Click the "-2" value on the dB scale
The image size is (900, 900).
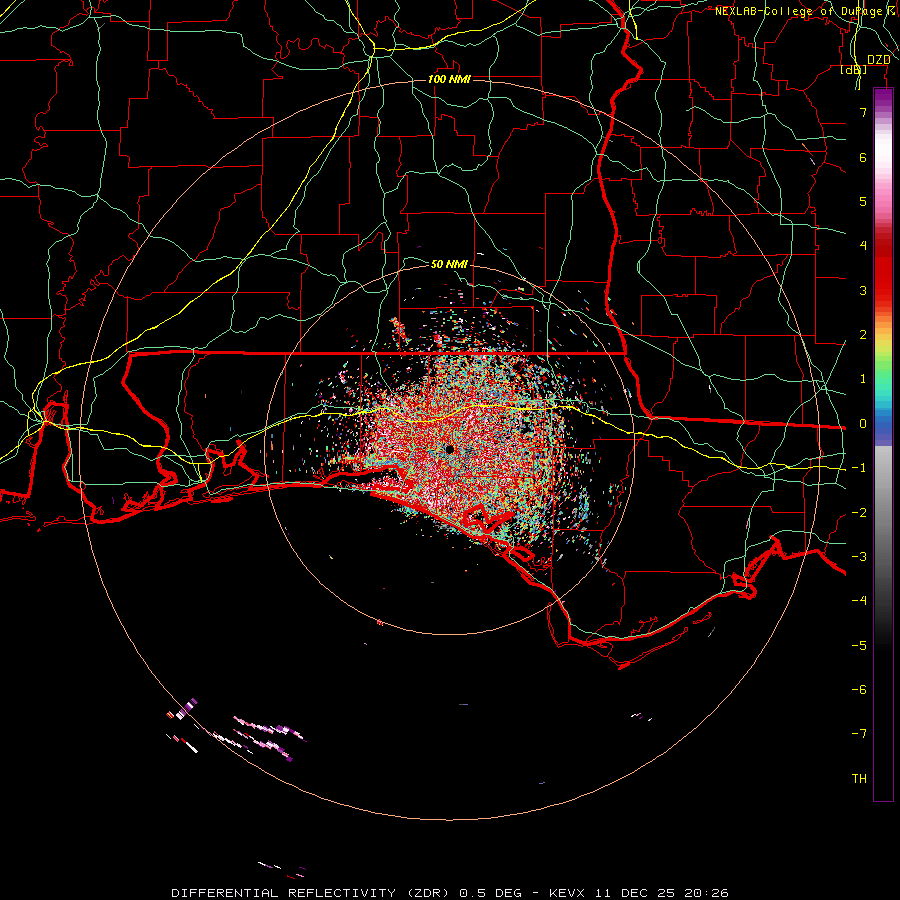(x=859, y=513)
